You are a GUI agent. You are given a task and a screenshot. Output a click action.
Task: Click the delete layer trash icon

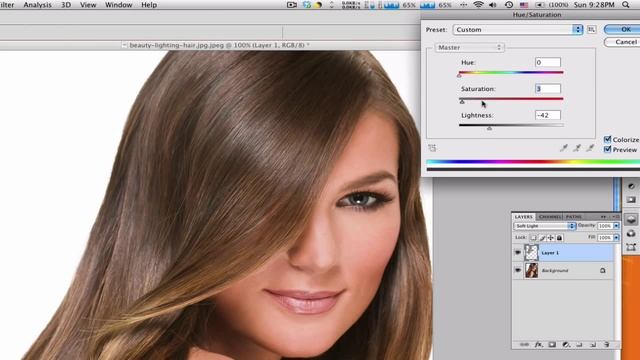(x=607, y=344)
